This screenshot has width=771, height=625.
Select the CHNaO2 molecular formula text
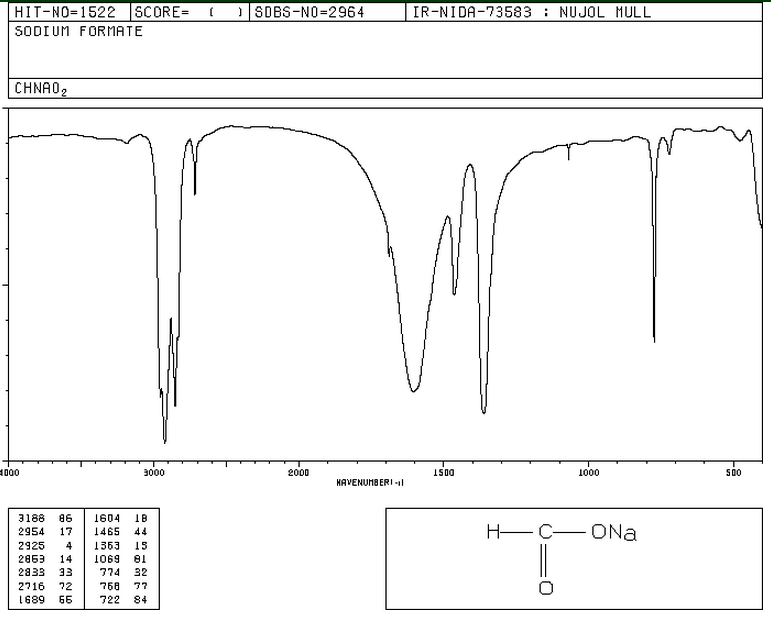point(40,89)
